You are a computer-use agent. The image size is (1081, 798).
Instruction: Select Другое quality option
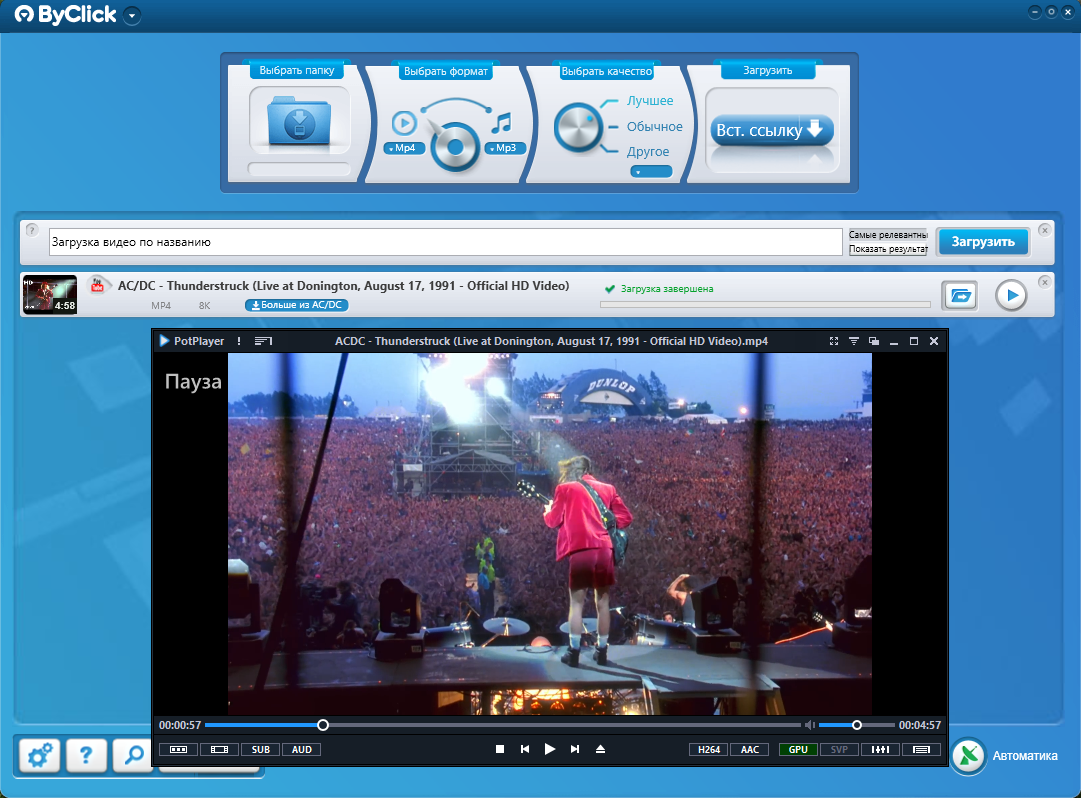647,152
